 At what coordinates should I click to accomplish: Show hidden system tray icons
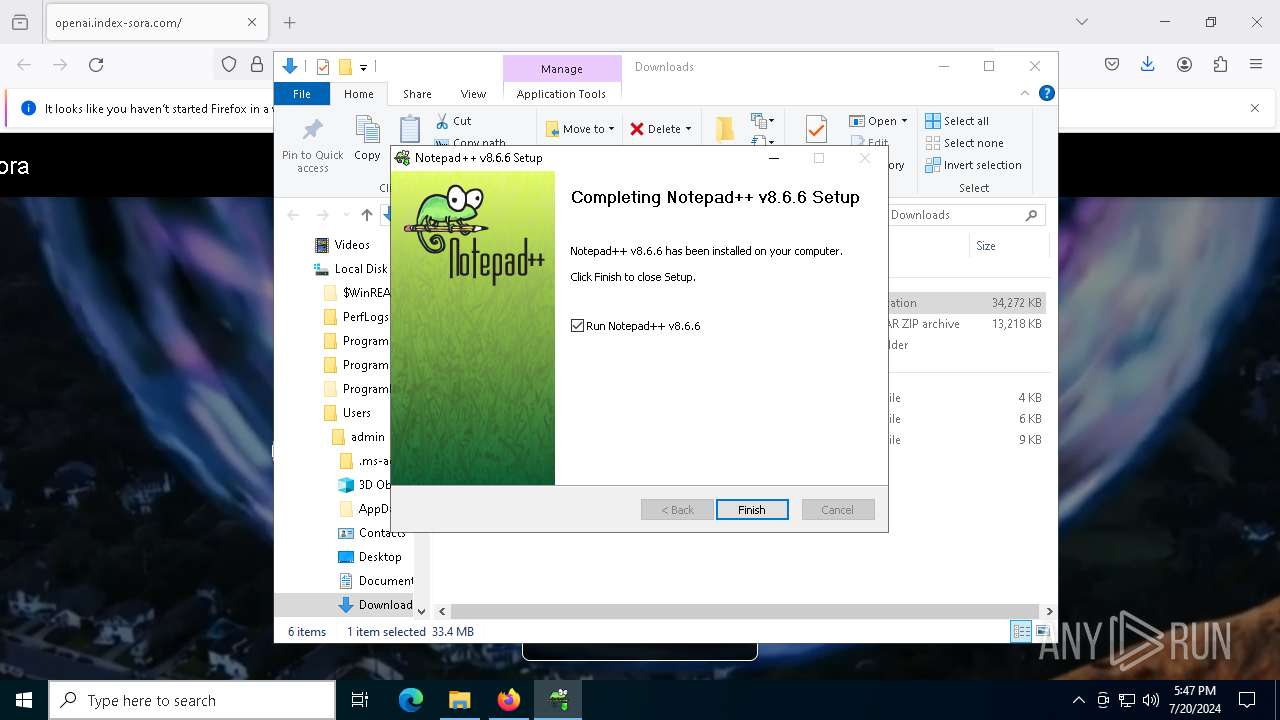tap(1078, 700)
